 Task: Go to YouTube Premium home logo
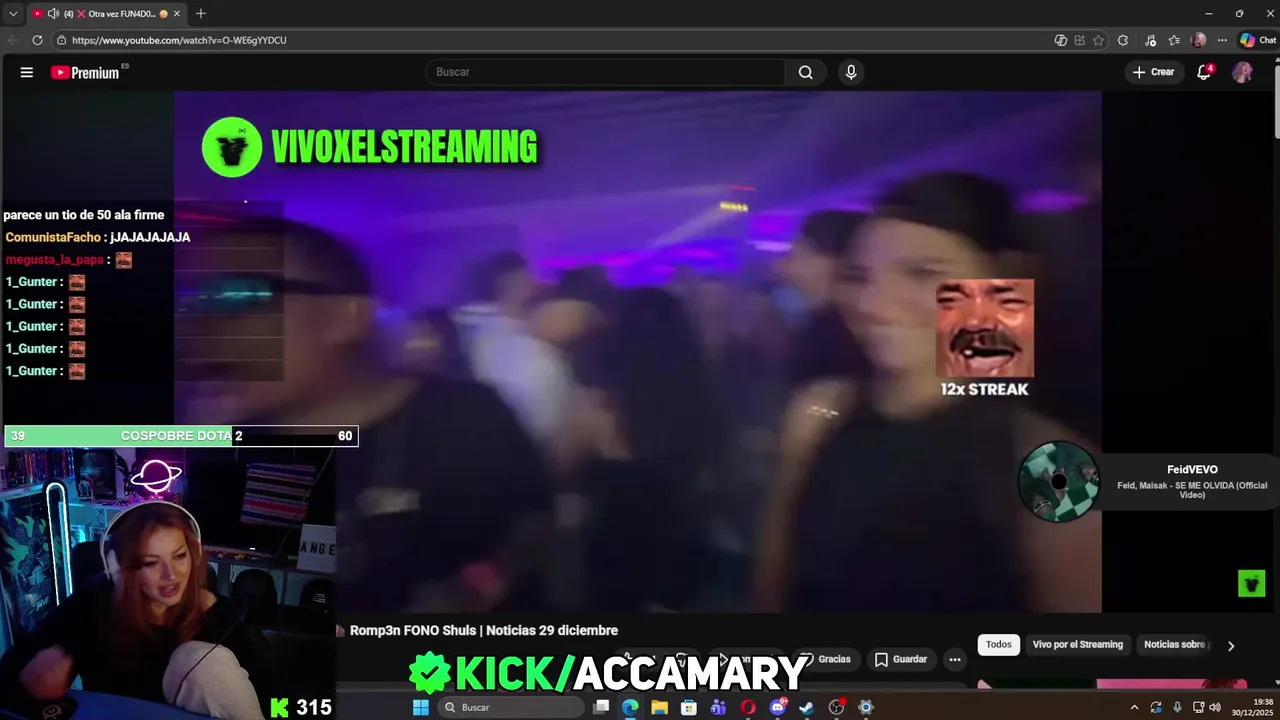pyautogui.click(x=86, y=72)
